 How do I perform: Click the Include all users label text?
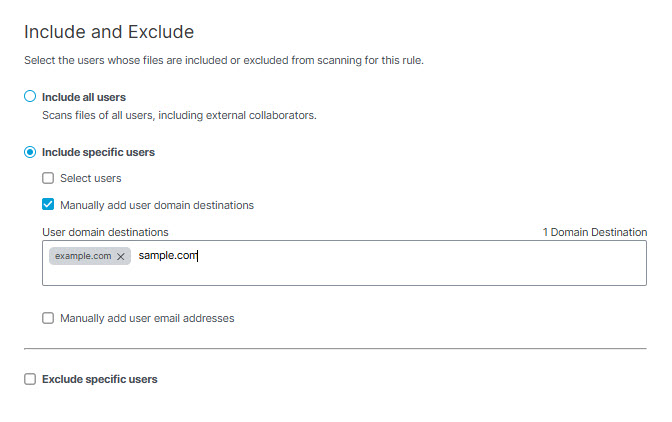(x=84, y=97)
